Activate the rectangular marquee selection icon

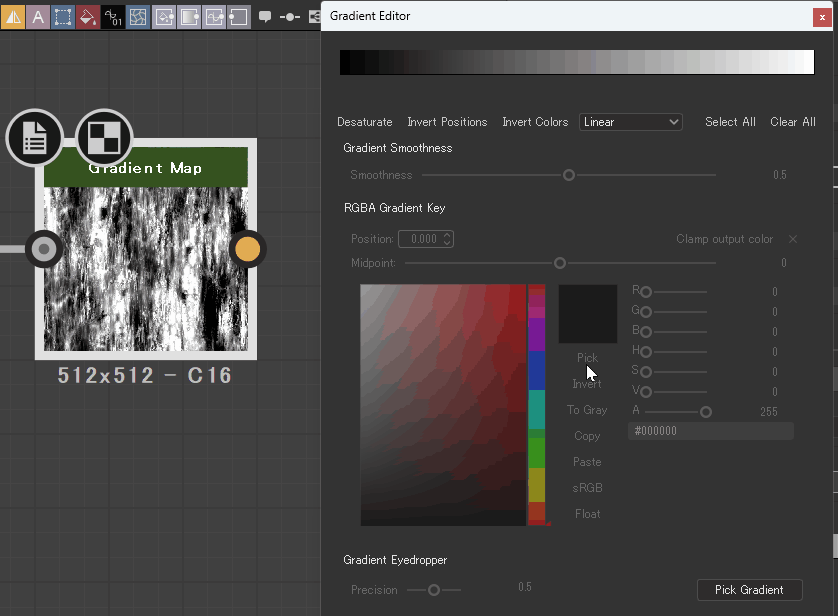pyautogui.click(x=62, y=17)
